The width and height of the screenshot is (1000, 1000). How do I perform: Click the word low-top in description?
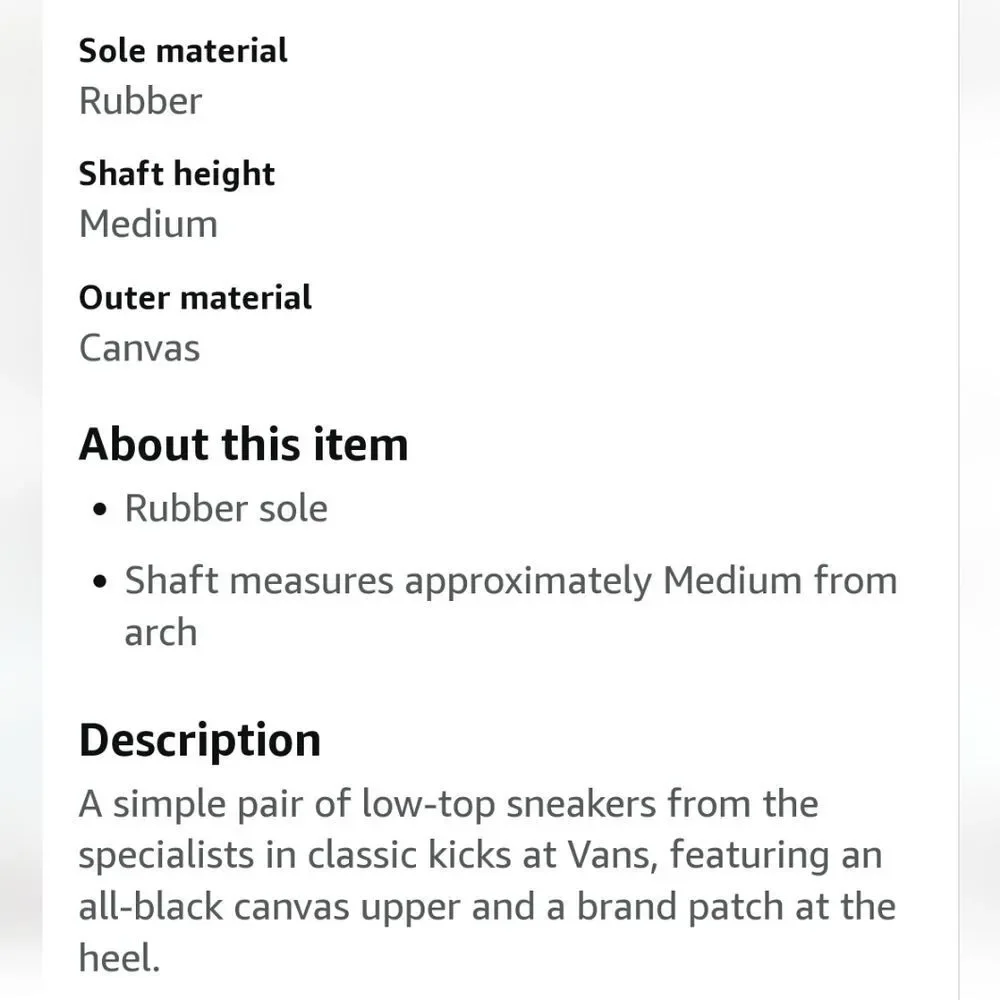429,805
